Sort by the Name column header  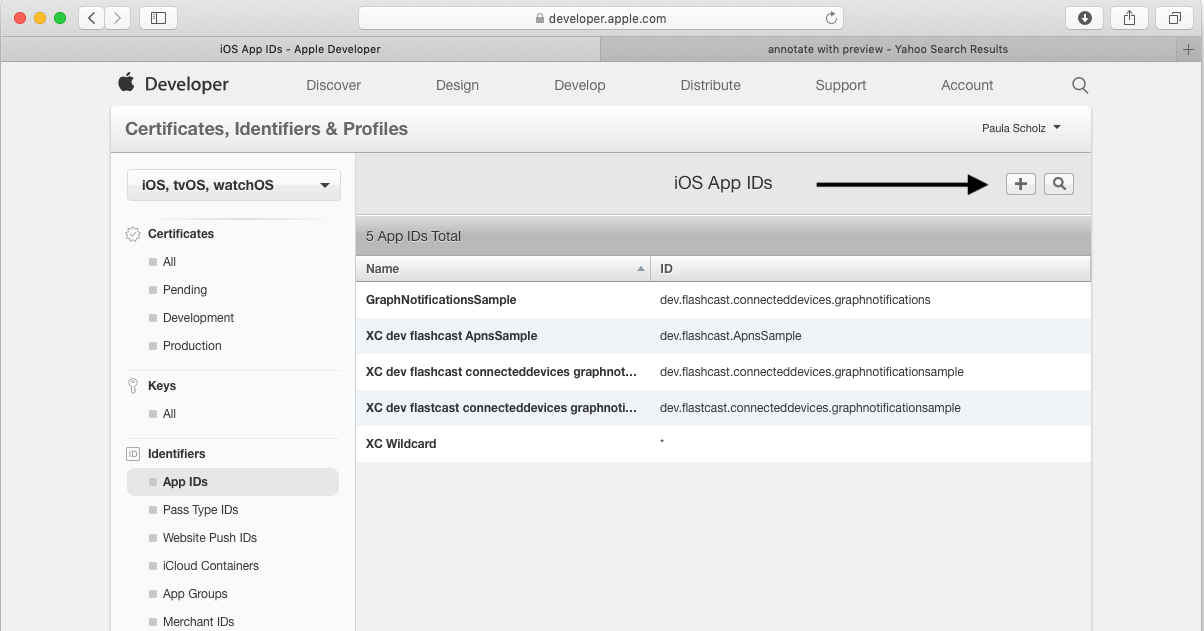(503, 269)
